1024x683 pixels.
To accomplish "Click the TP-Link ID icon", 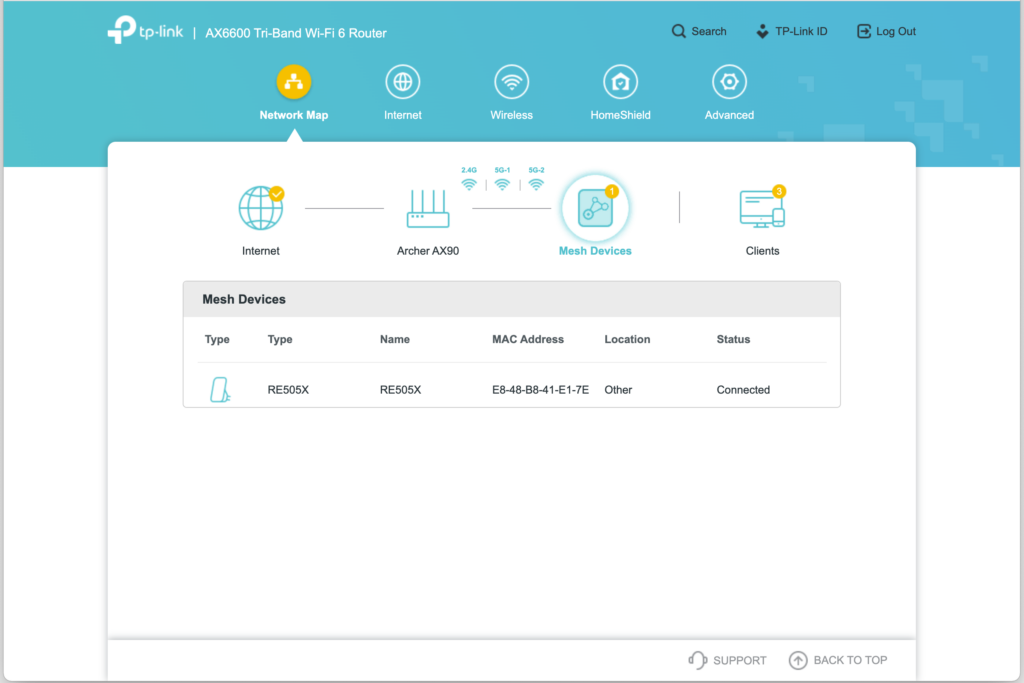I will point(762,31).
